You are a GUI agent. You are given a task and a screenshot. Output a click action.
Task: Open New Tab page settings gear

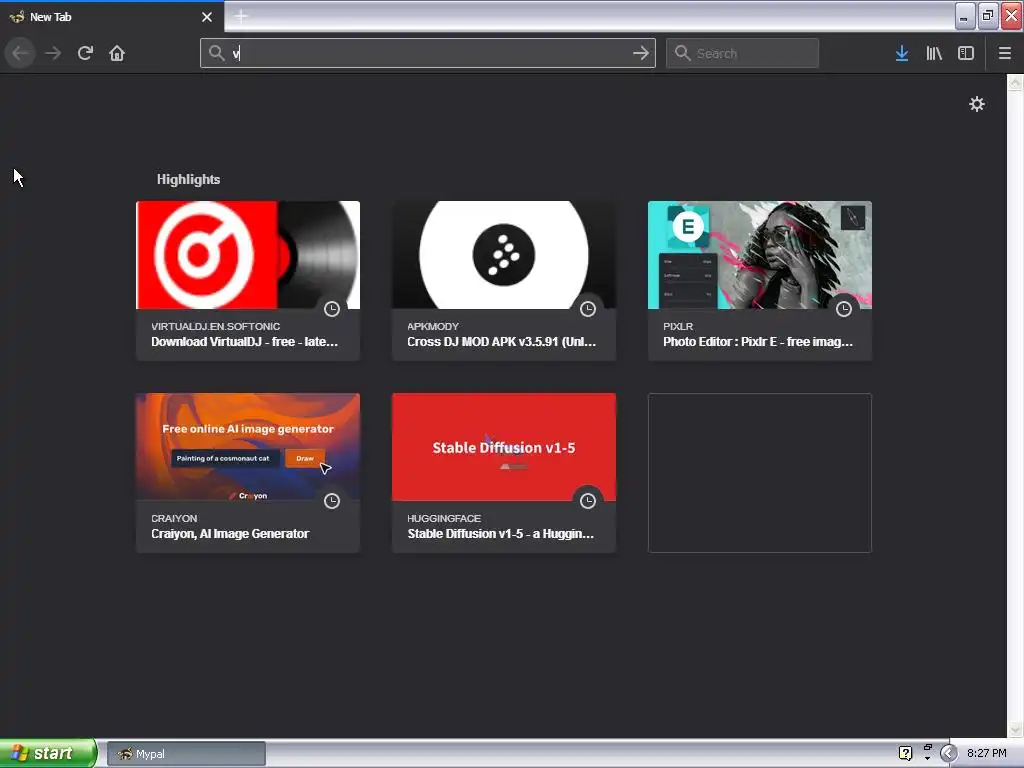[x=976, y=104]
